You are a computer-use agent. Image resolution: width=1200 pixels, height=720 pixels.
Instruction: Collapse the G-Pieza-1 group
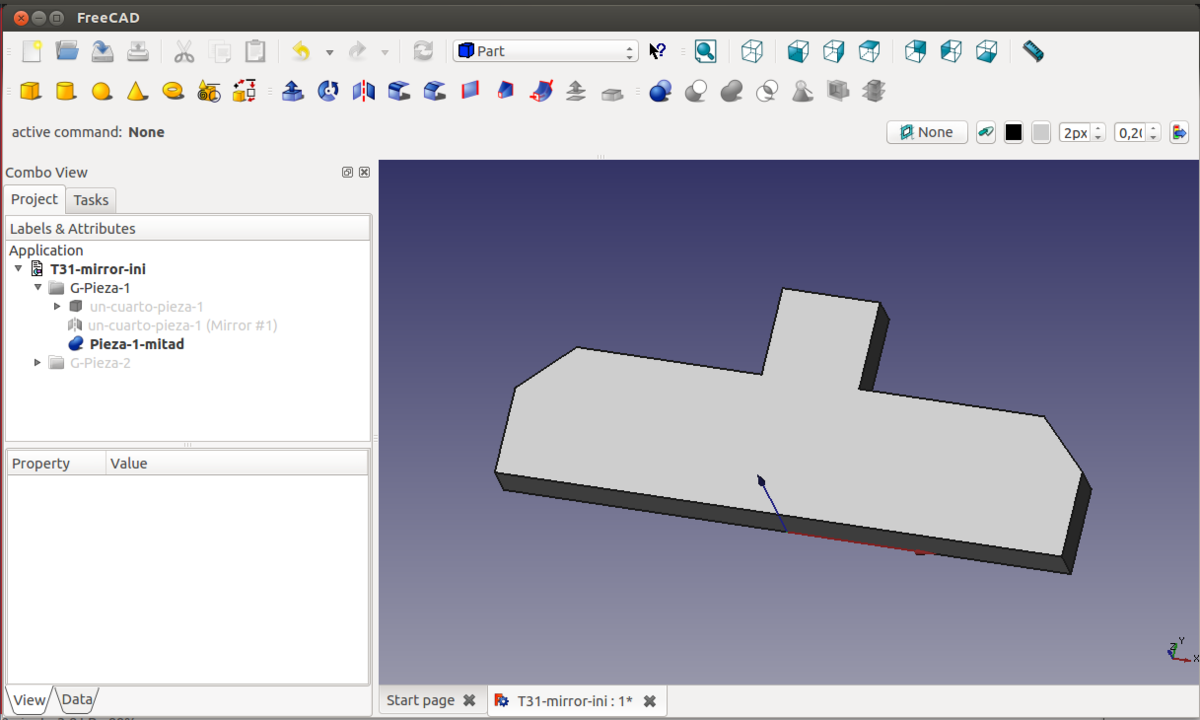[38, 288]
